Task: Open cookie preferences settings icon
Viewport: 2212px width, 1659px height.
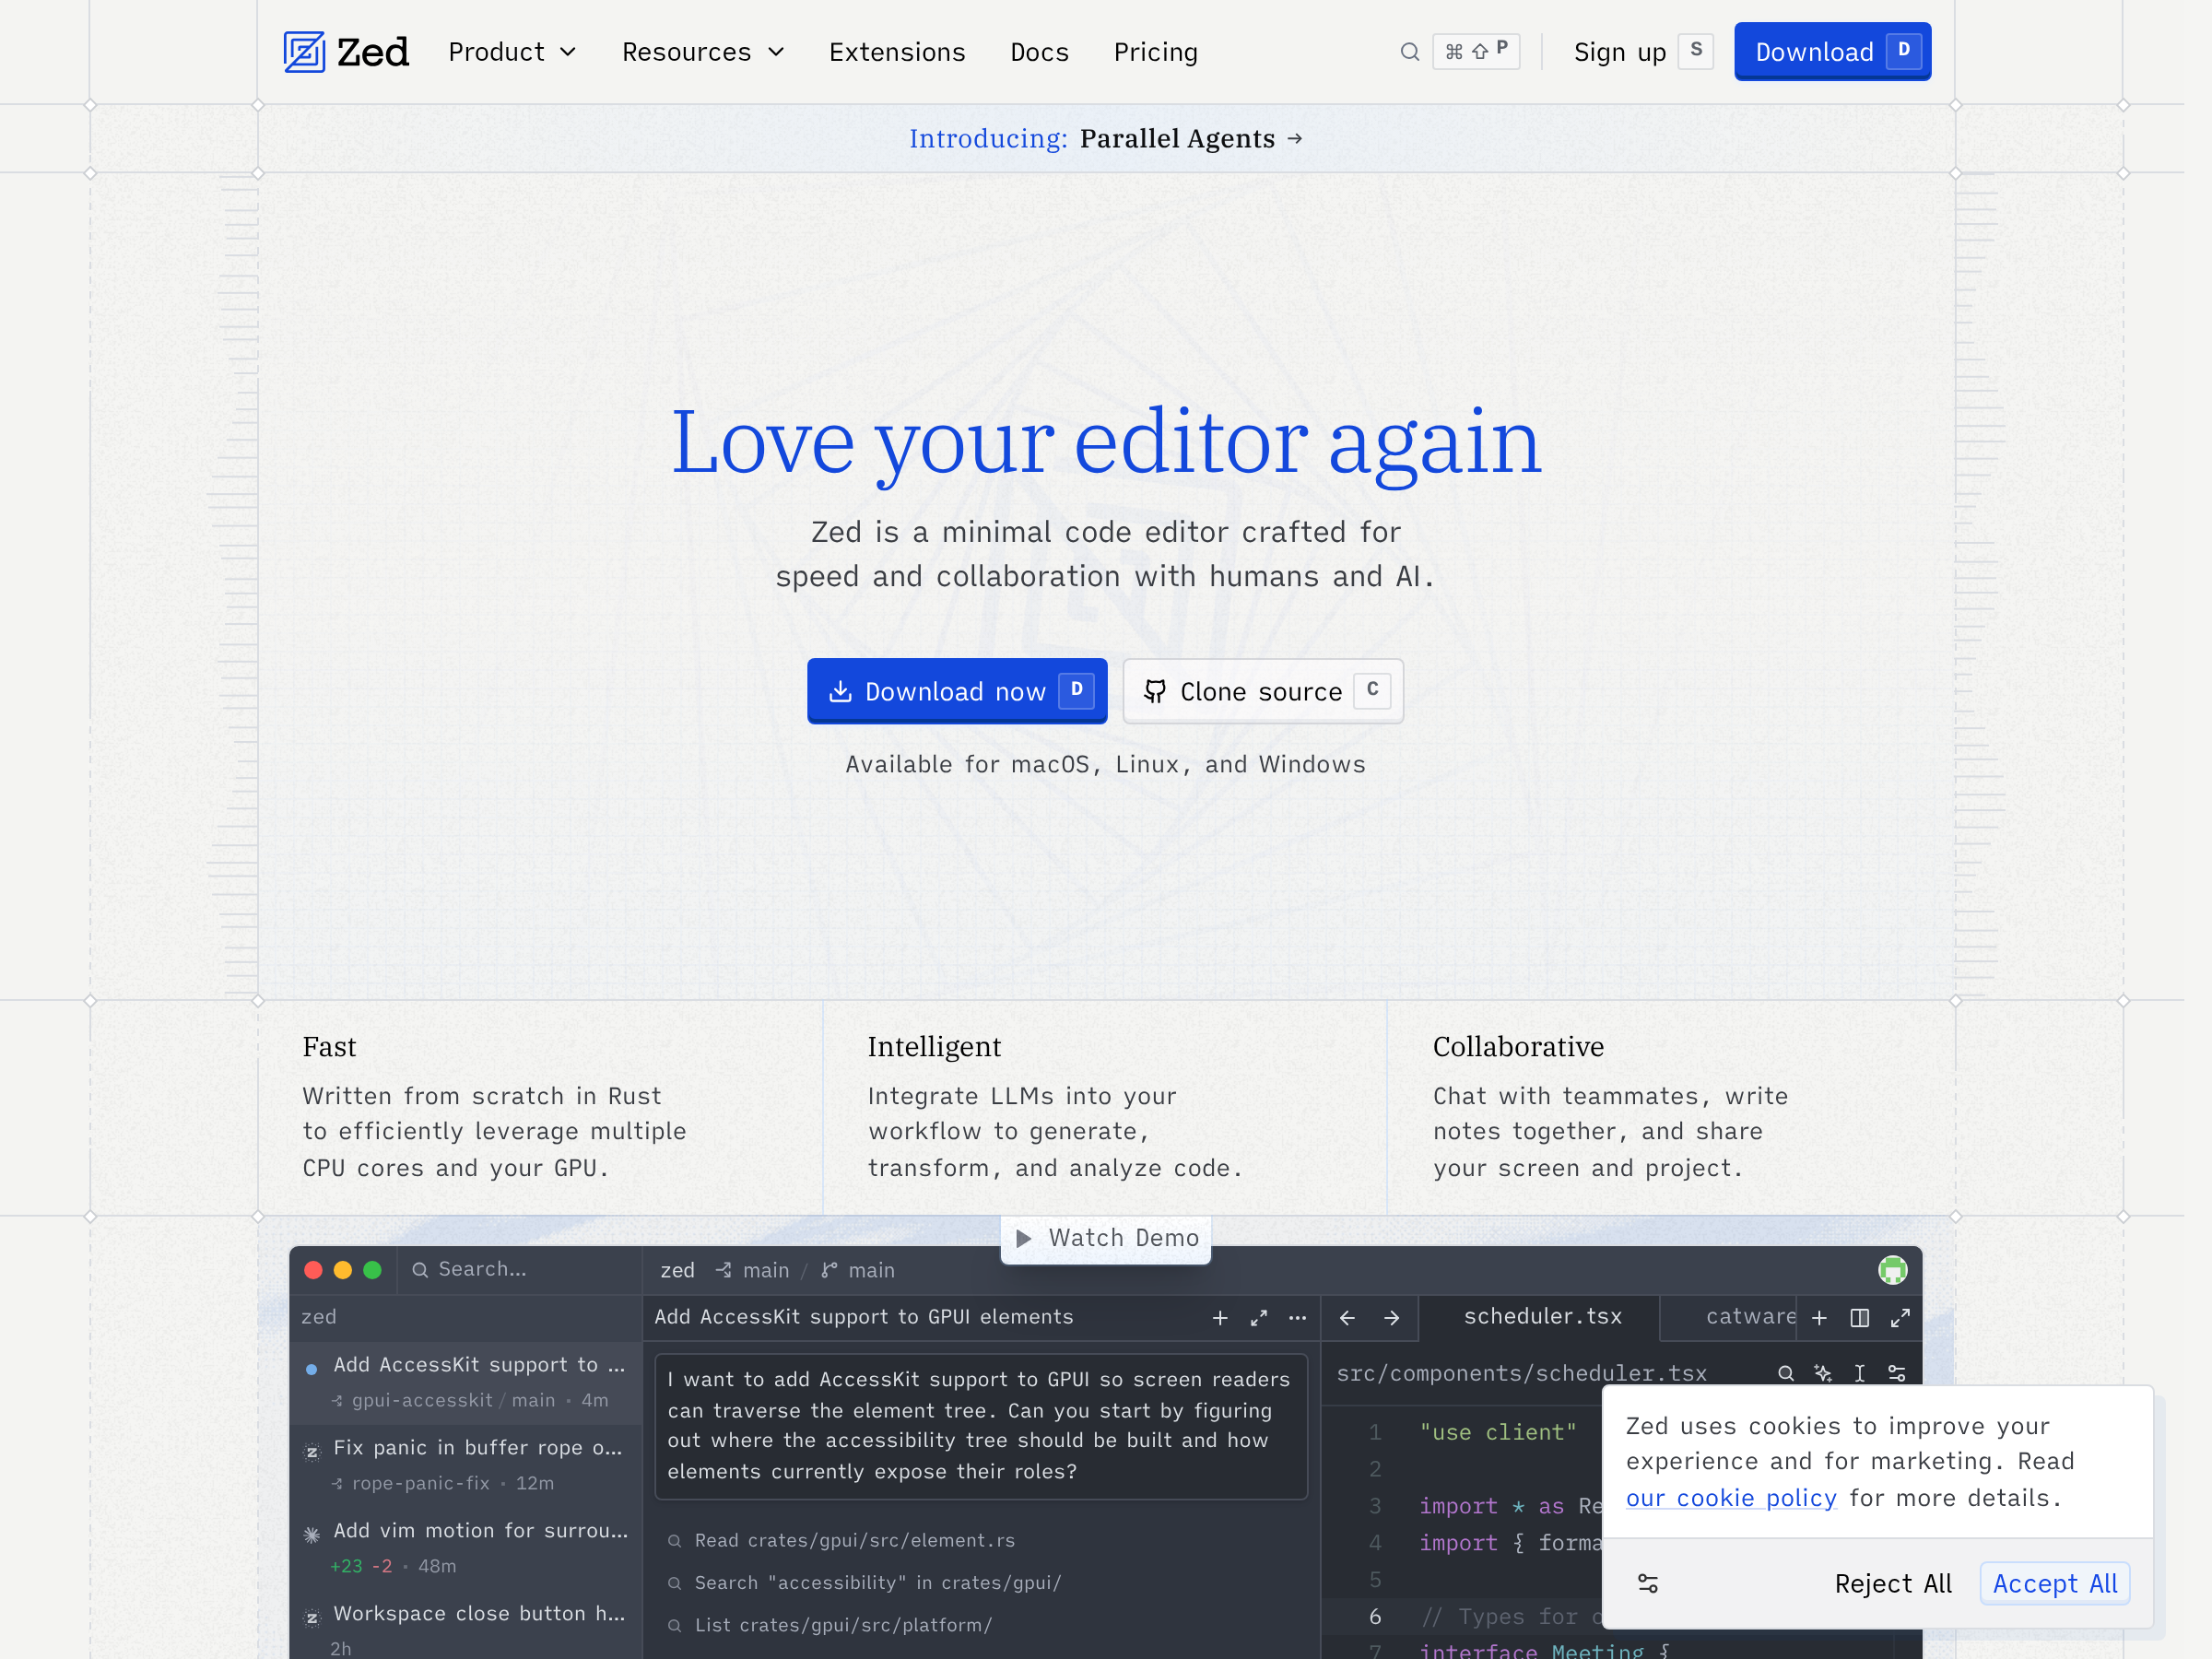Action: (x=1647, y=1583)
